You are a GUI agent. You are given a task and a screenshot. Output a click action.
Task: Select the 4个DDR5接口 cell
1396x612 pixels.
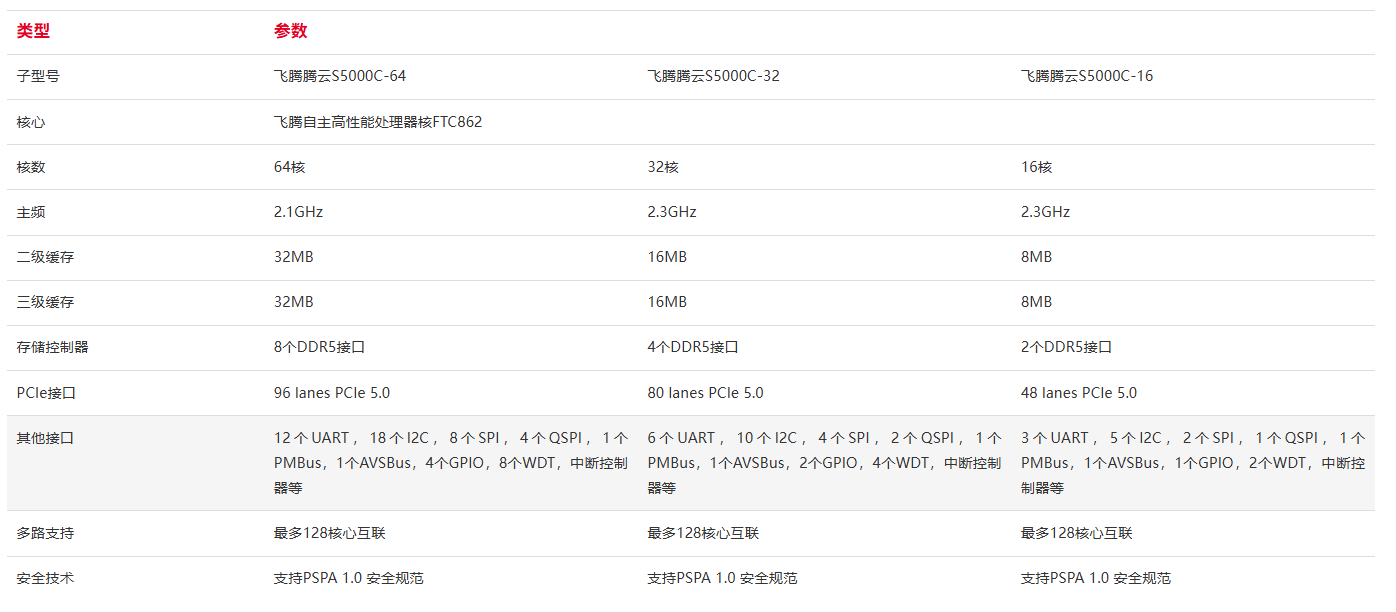(x=692, y=347)
